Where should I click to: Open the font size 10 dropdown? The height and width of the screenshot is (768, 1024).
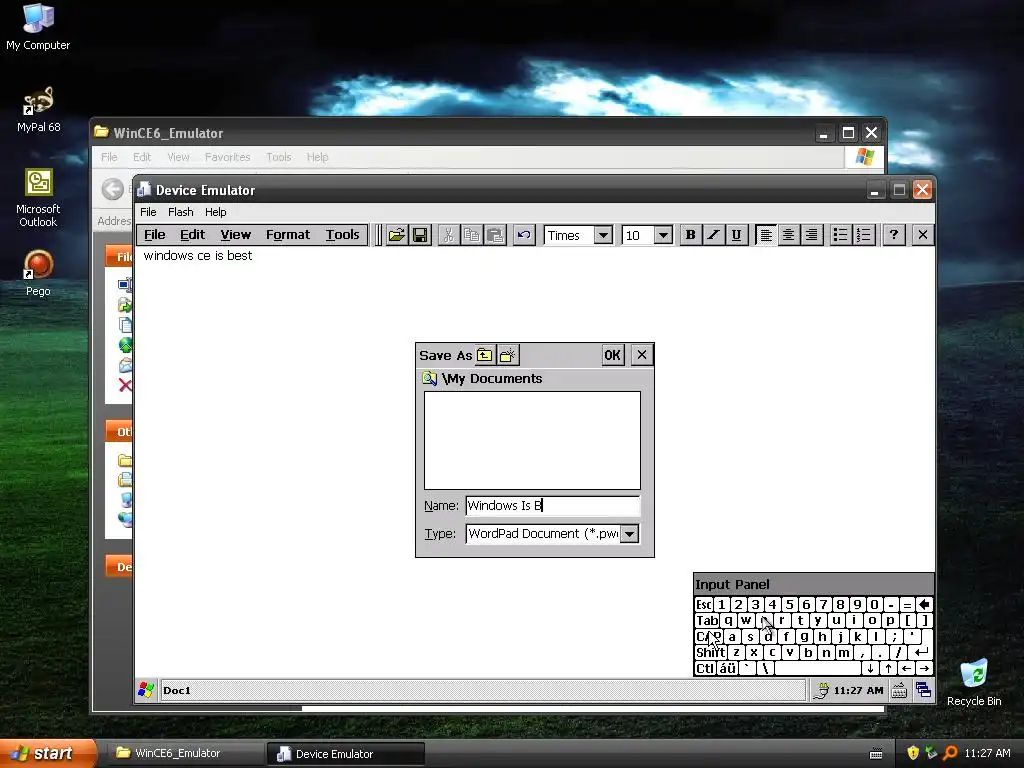tap(663, 235)
